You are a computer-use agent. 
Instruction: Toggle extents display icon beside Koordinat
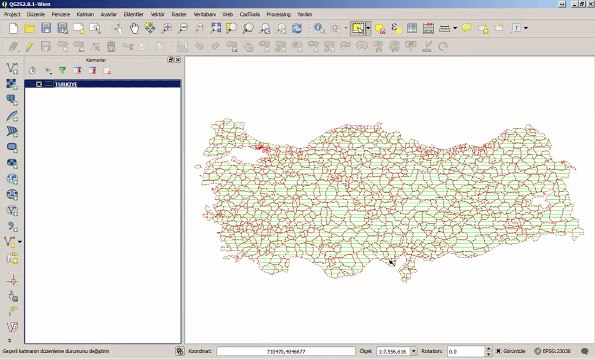(x=180, y=351)
